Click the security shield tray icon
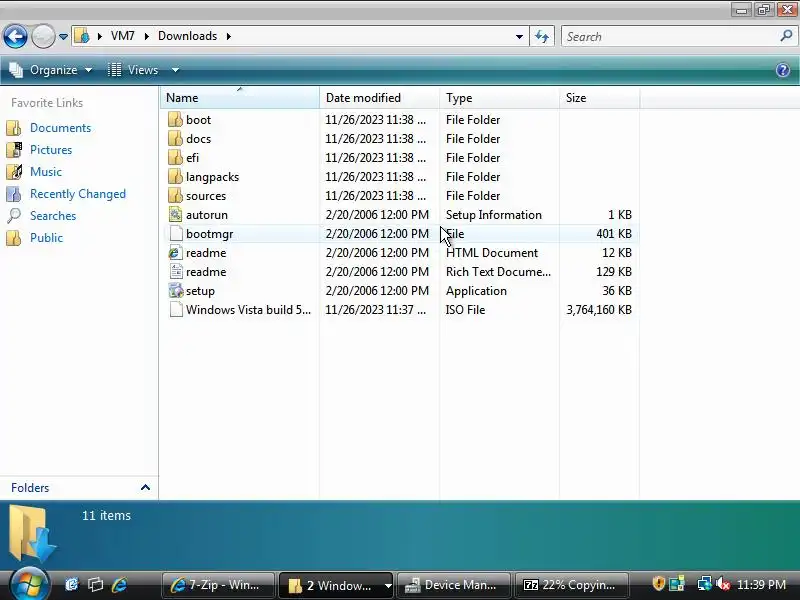Screen dimensions: 800x600 tap(659, 584)
